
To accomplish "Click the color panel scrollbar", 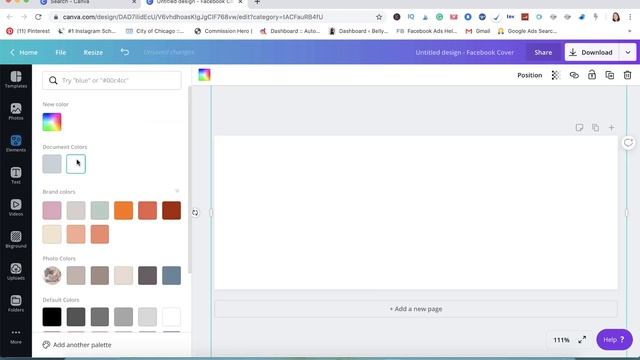I will [189, 180].
